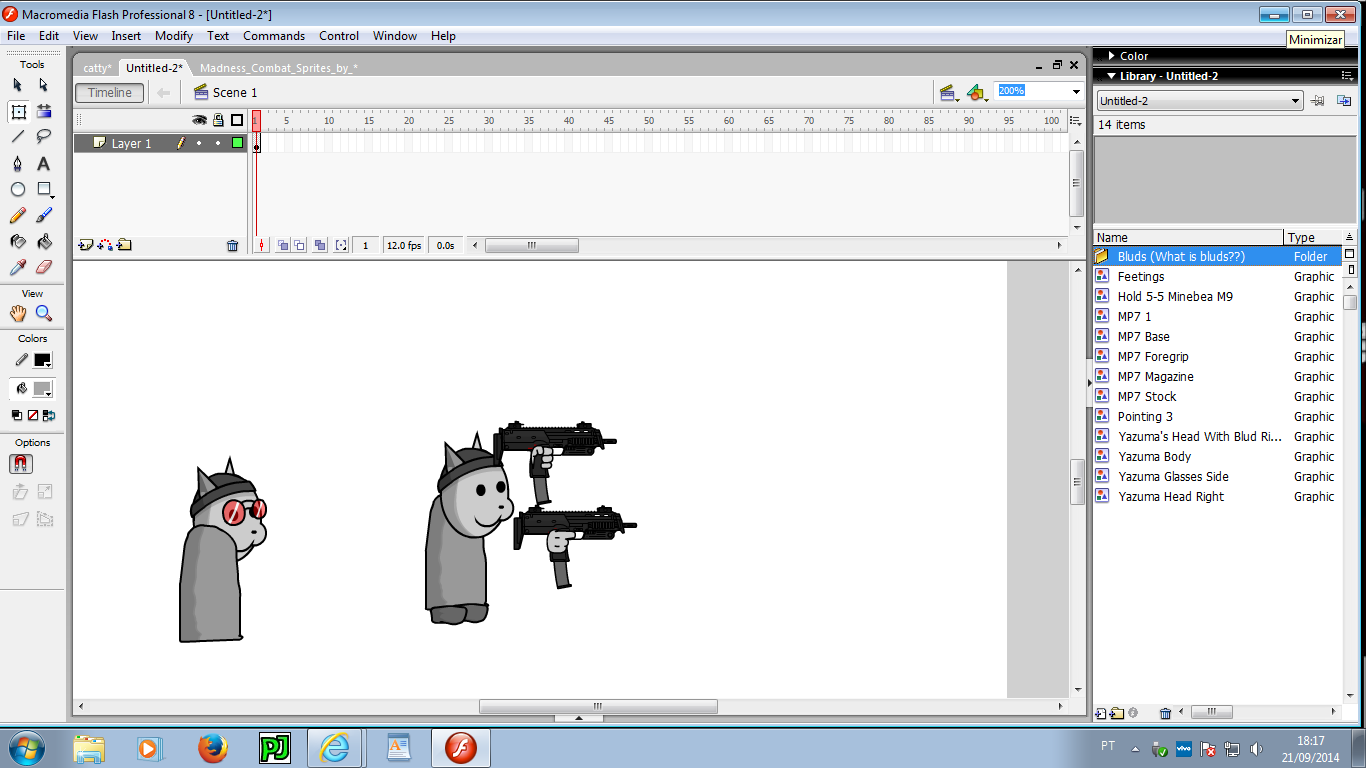The height and width of the screenshot is (768, 1366).
Task: Open the Modify menu
Action: point(174,36)
